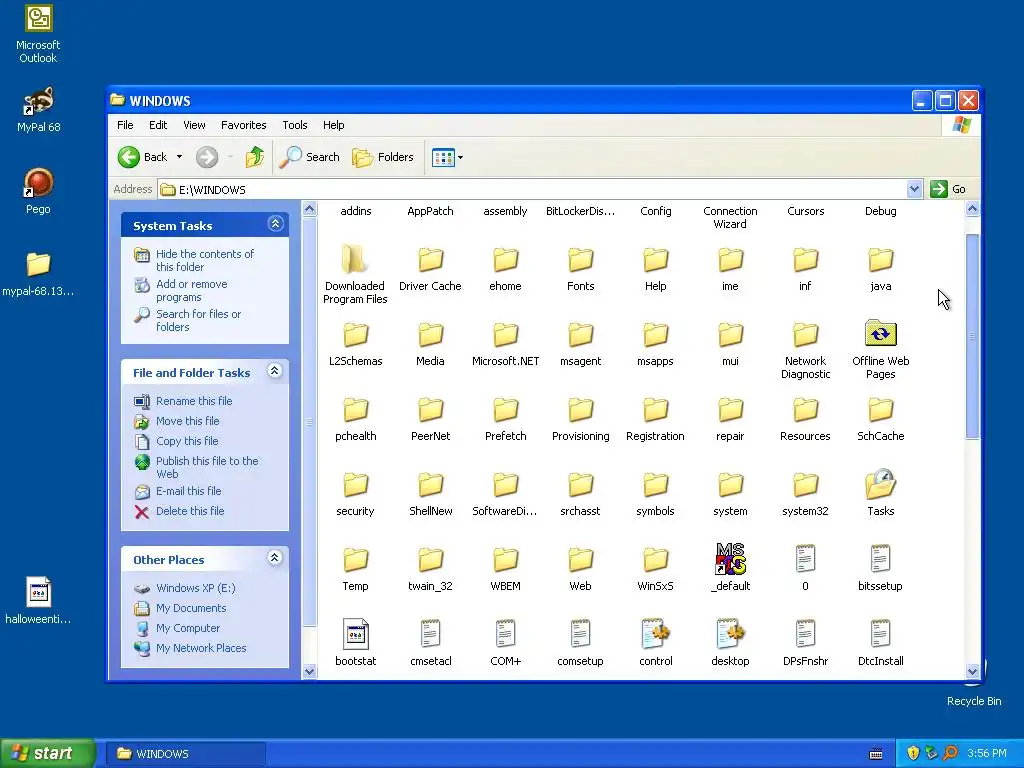Select the control settings file icon
1024x768 pixels.
click(x=656, y=633)
